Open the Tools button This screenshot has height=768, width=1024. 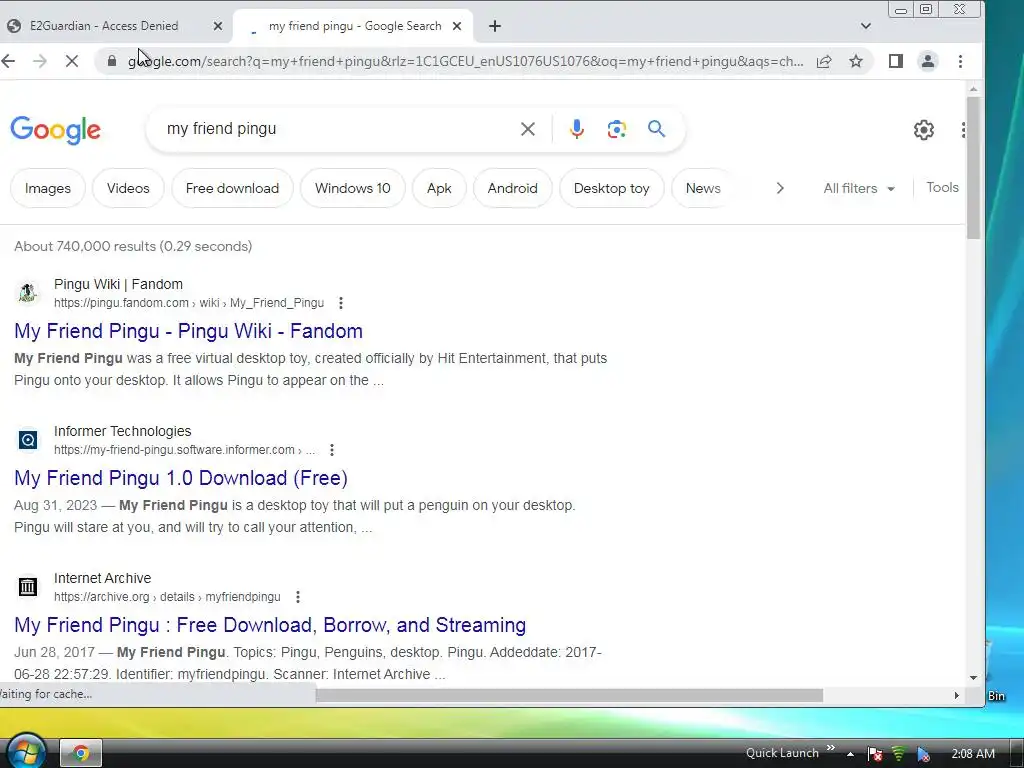(x=942, y=187)
